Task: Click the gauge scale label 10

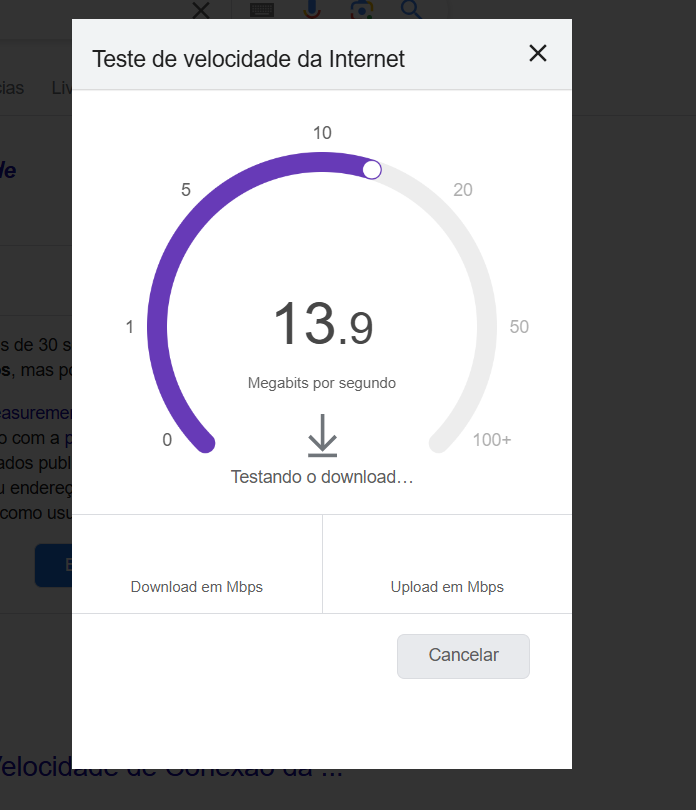Action: click(x=322, y=133)
